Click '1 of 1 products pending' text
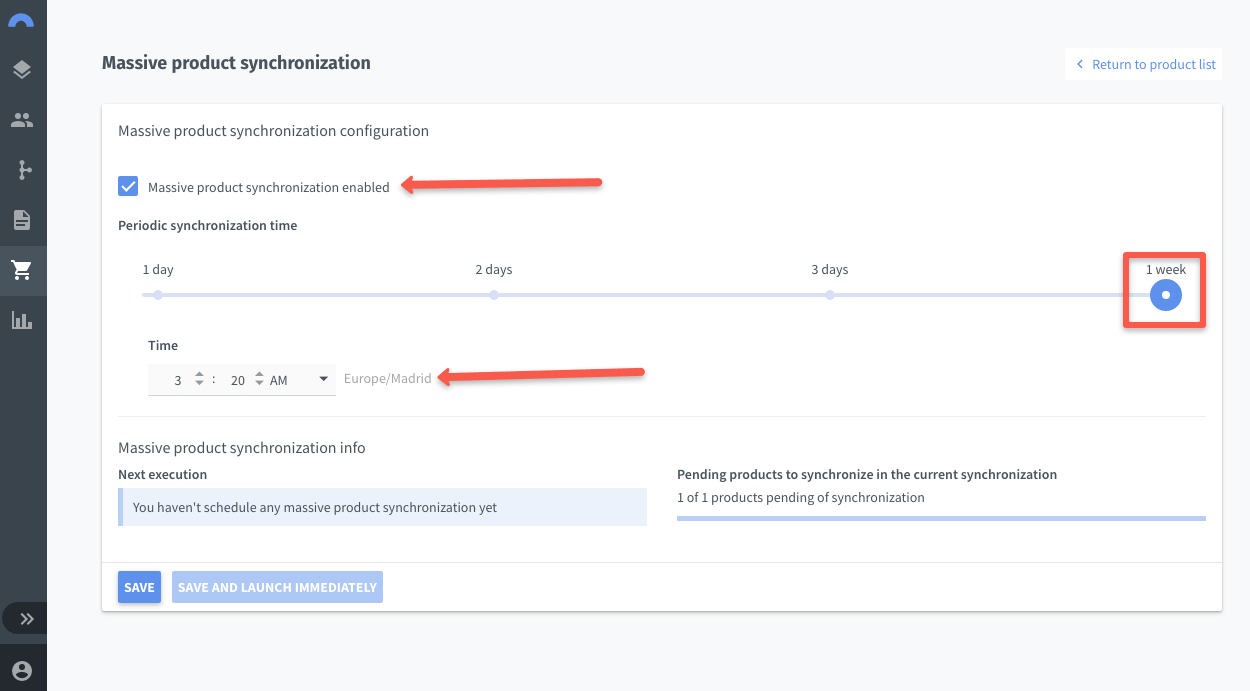 [x=801, y=497]
